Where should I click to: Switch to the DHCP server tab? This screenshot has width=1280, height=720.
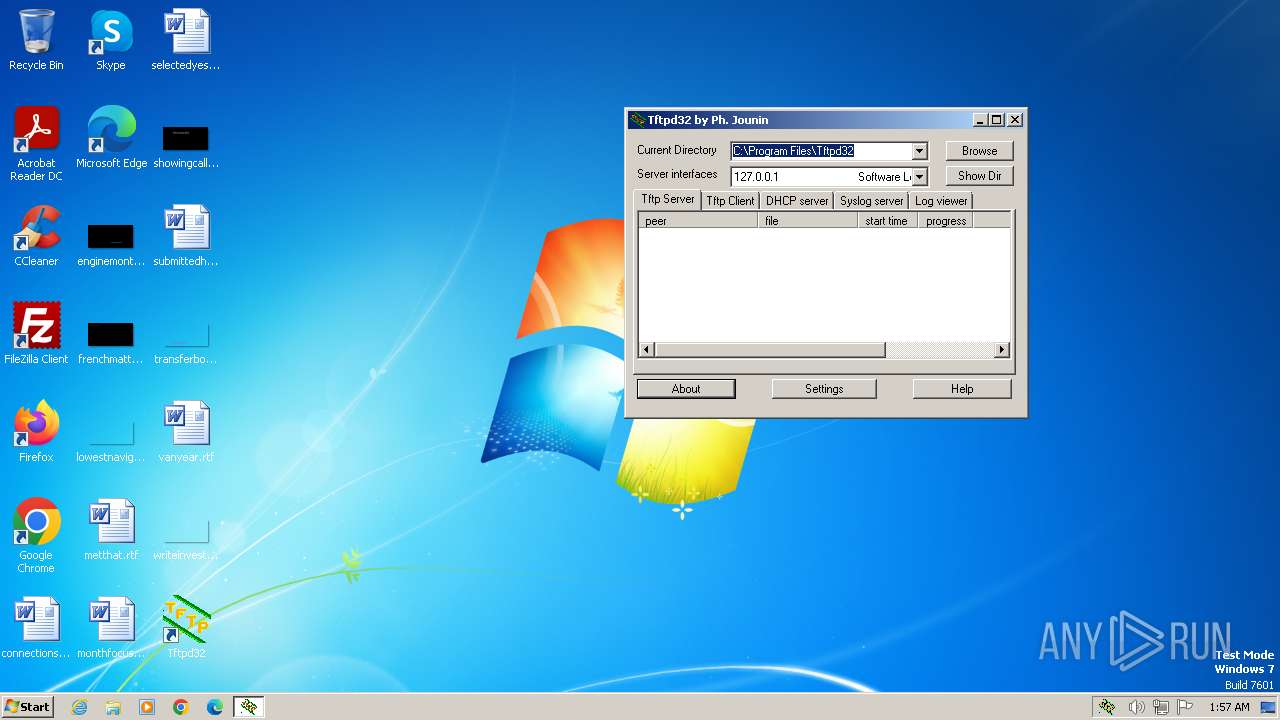pyautogui.click(x=797, y=201)
